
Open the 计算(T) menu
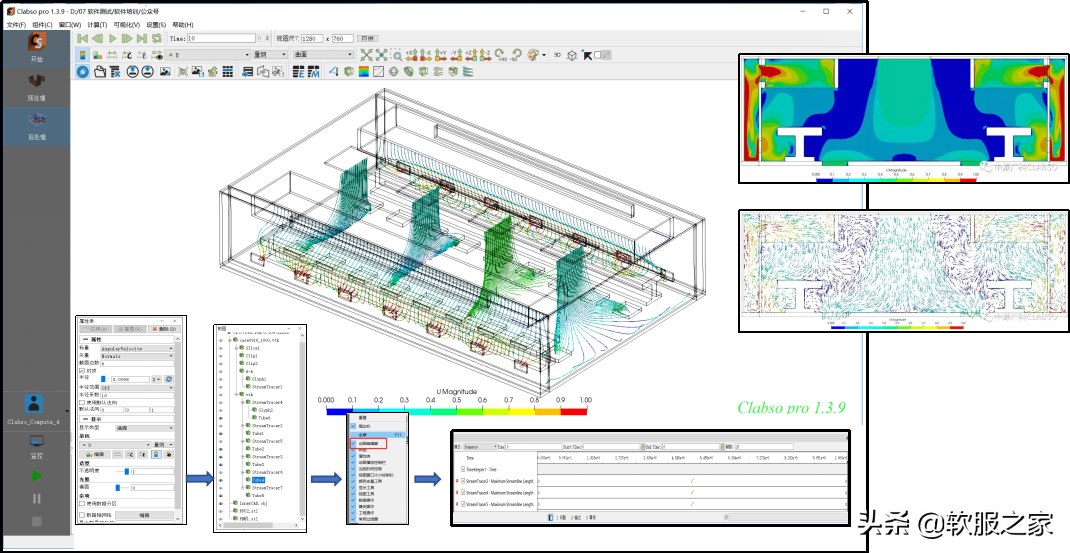(97, 24)
